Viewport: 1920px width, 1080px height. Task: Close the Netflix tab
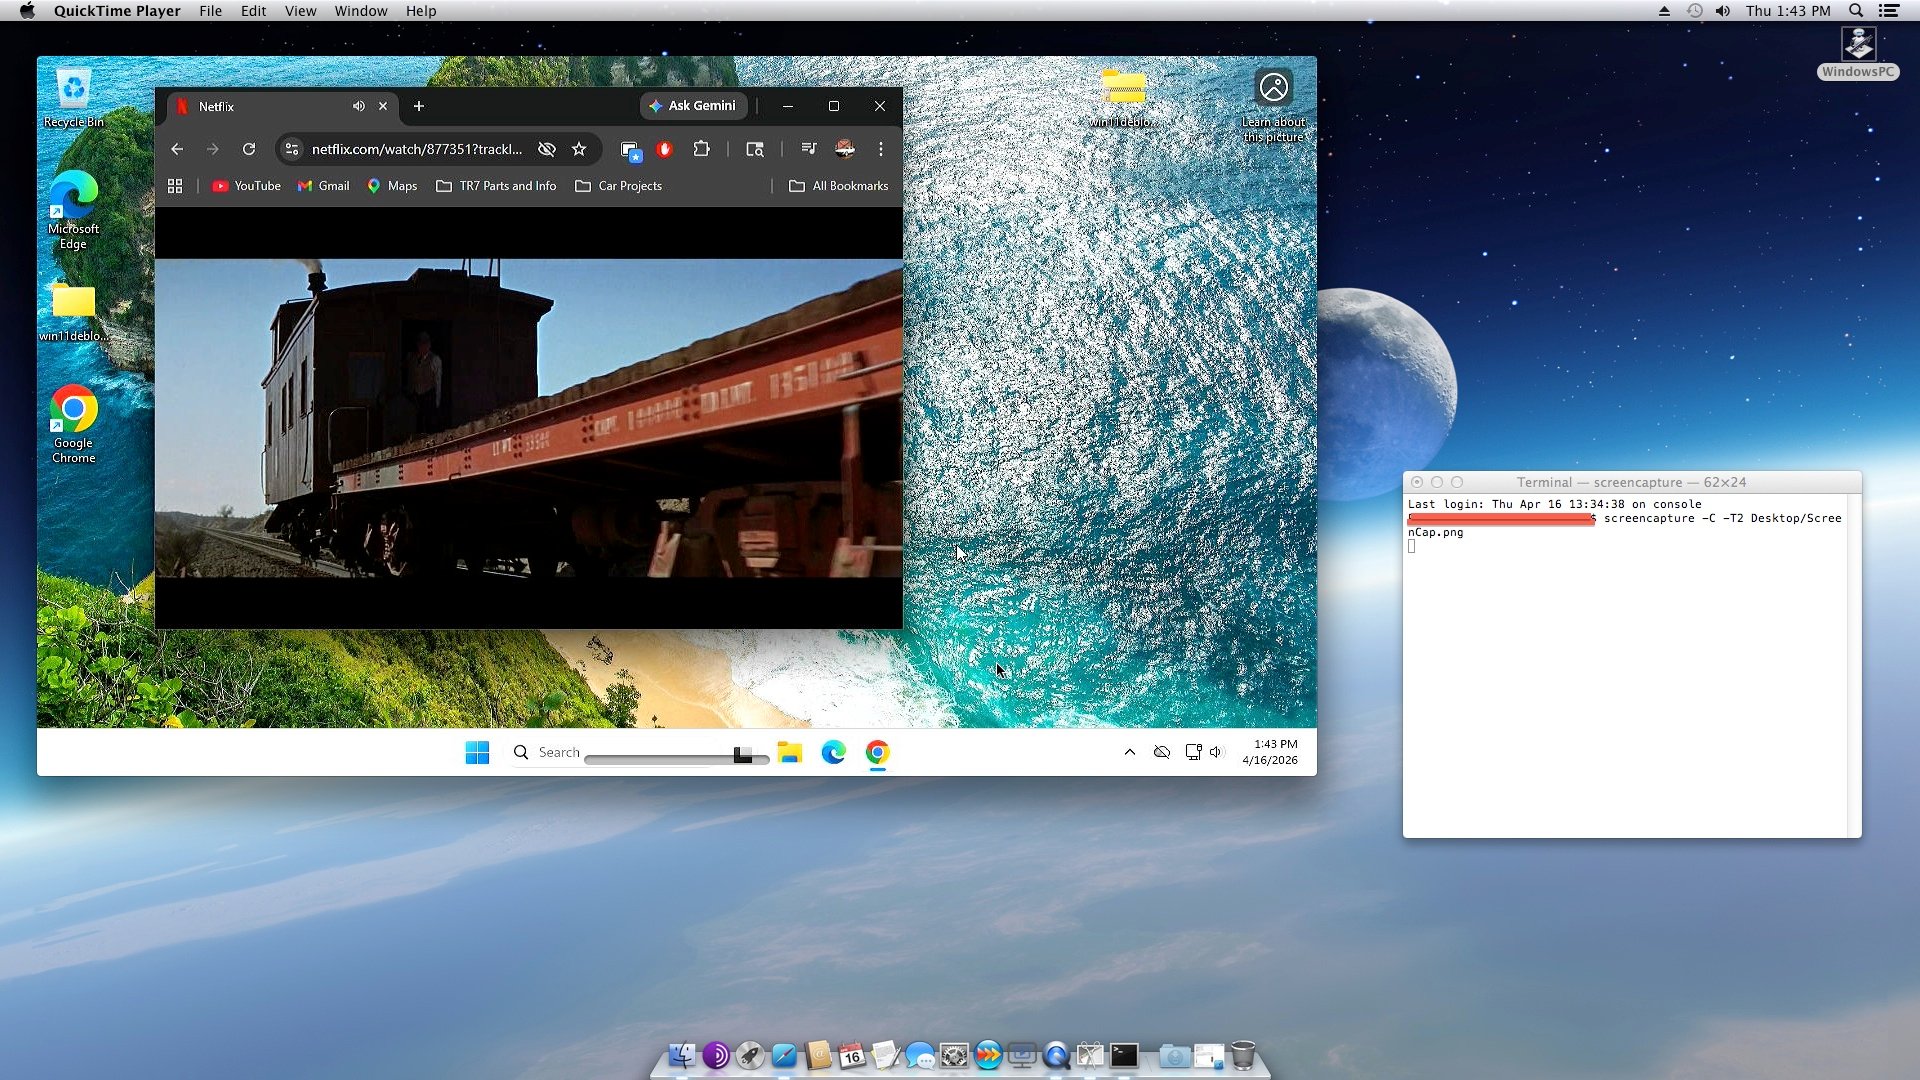tap(383, 106)
